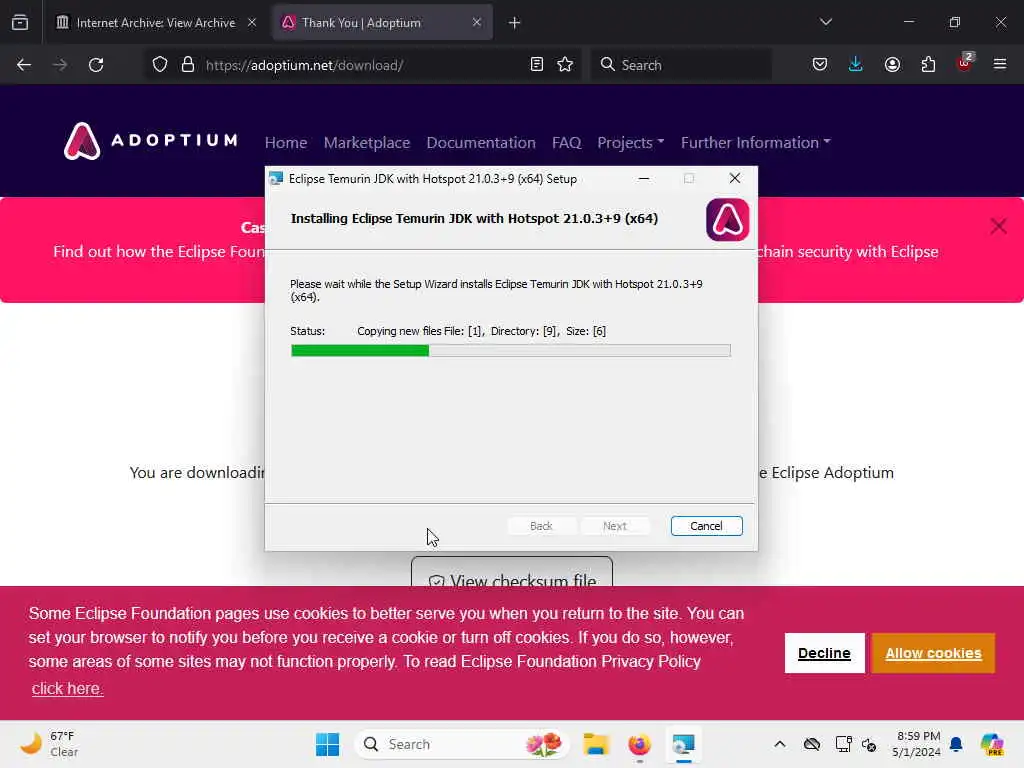Click the site padlock icon
This screenshot has width=1024, height=768.
click(x=188, y=65)
